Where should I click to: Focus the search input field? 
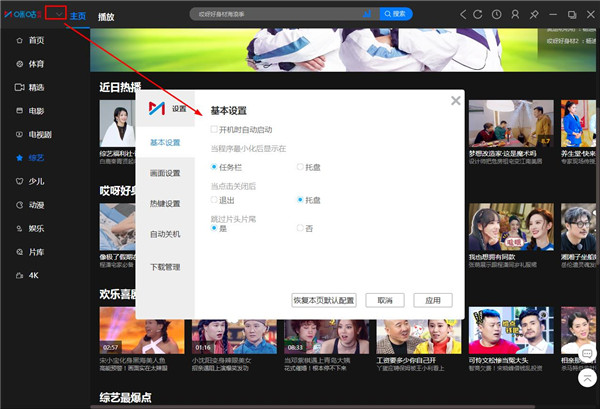pyautogui.click(x=279, y=14)
